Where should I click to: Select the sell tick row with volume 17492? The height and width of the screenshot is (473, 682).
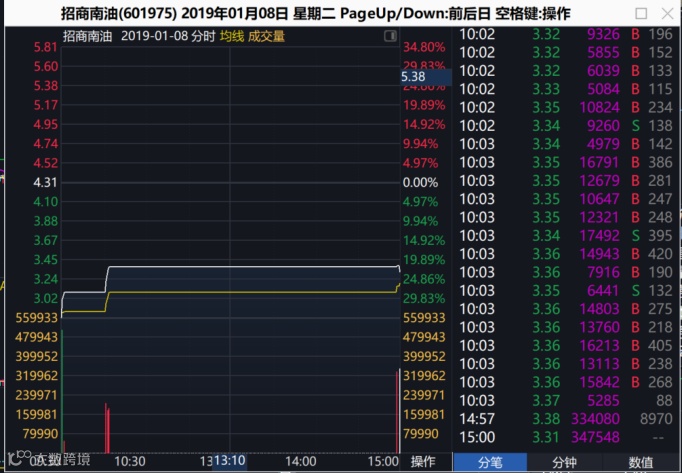point(566,235)
